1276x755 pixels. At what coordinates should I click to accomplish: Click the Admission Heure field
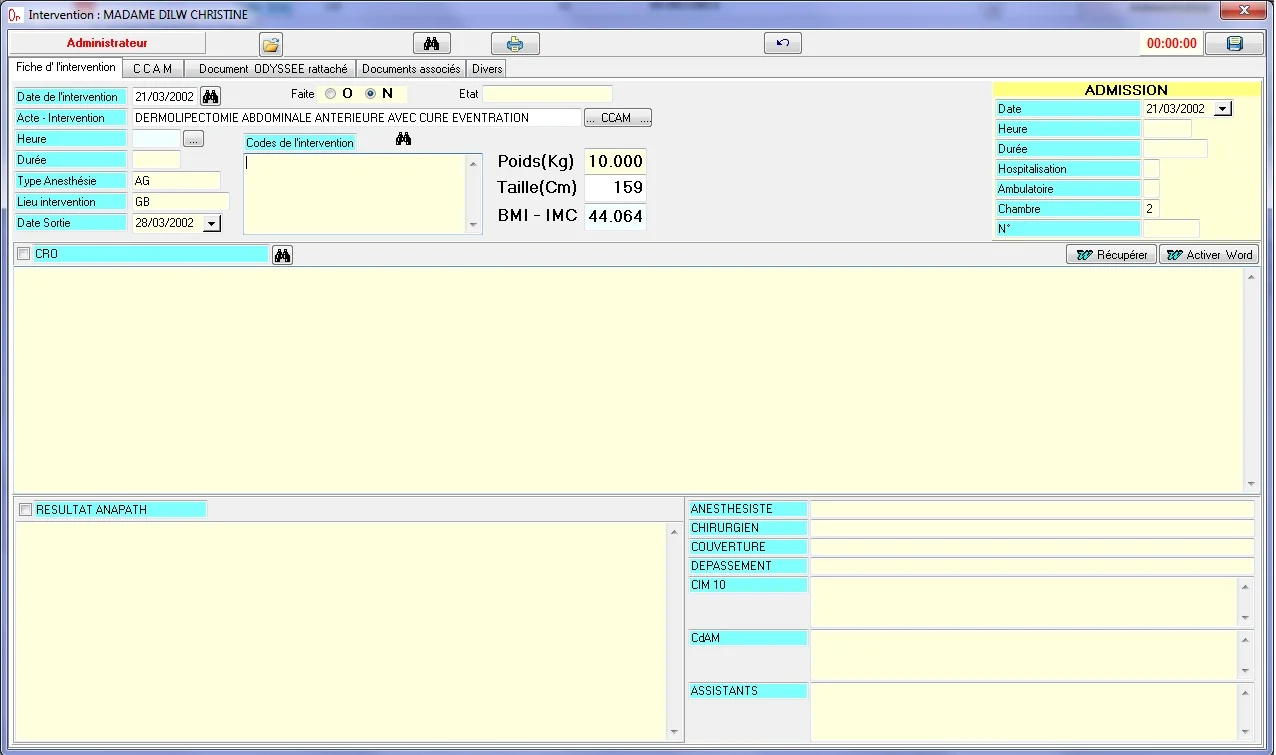[1167, 129]
